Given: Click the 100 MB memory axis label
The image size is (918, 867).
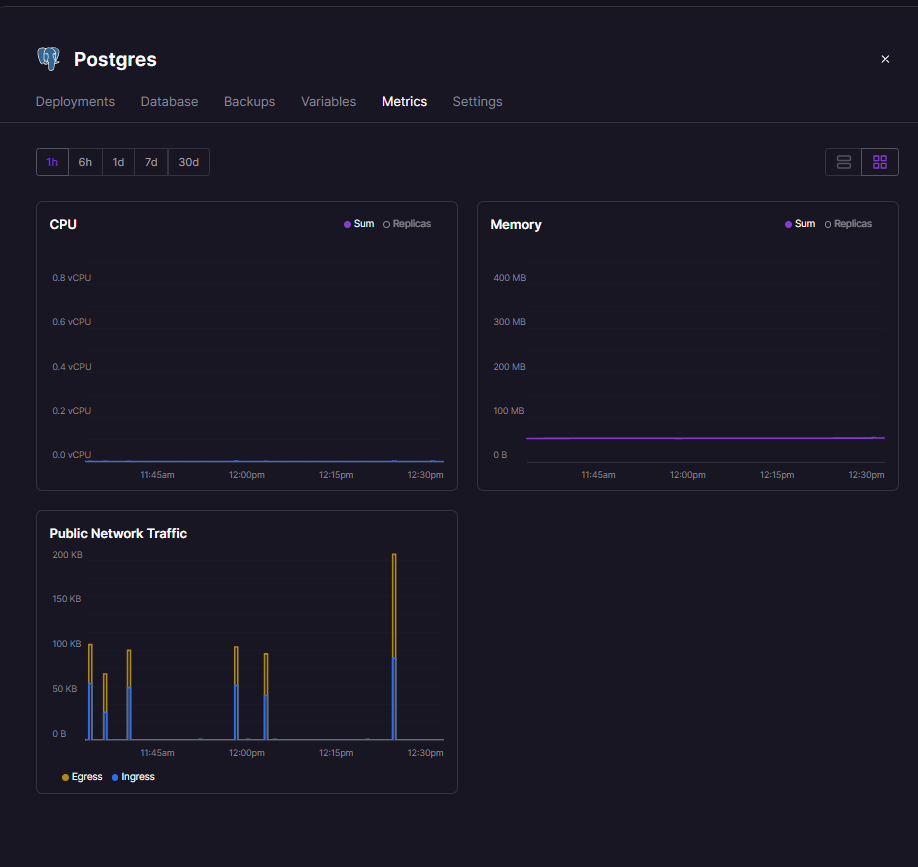Looking at the screenshot, I should 509,410.
